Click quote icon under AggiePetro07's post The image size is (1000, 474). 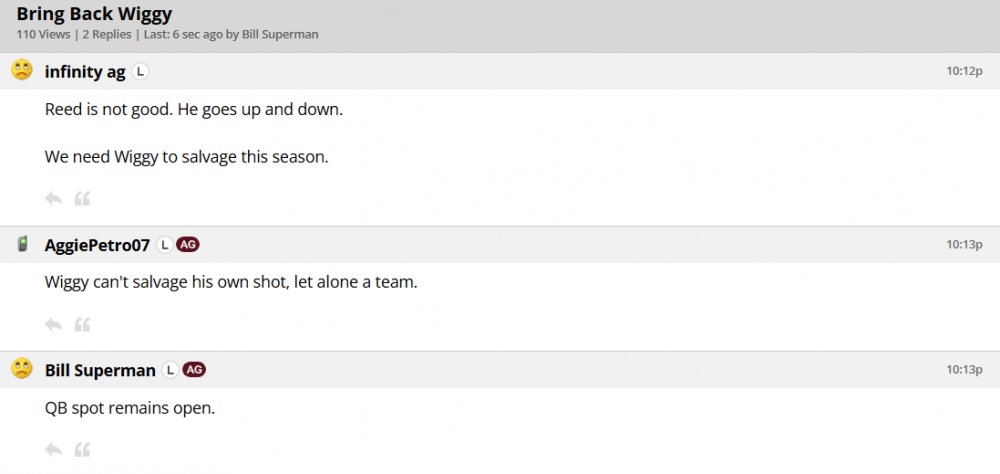click(x=83, y=324)
